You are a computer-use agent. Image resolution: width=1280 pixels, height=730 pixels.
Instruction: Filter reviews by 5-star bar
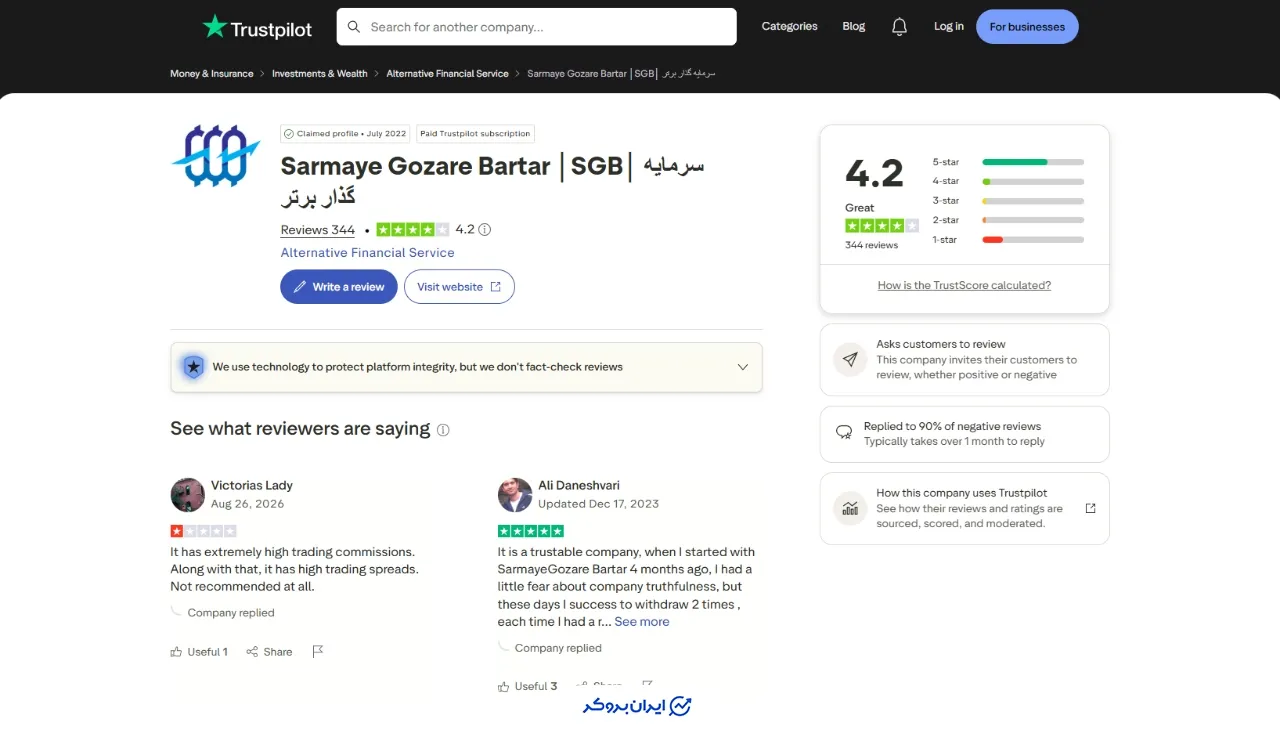(x=1033, y=162)
